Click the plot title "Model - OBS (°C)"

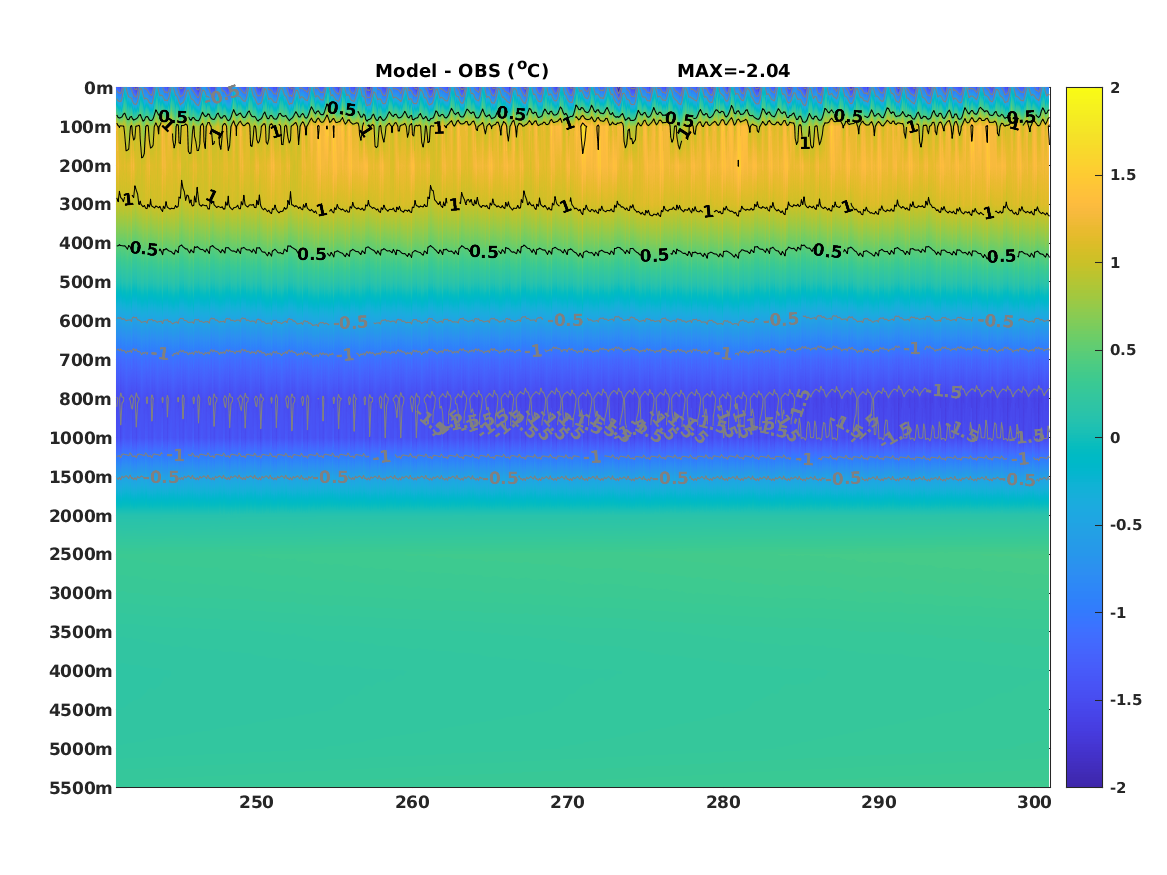pyautogui.click(x=461, y=71)
